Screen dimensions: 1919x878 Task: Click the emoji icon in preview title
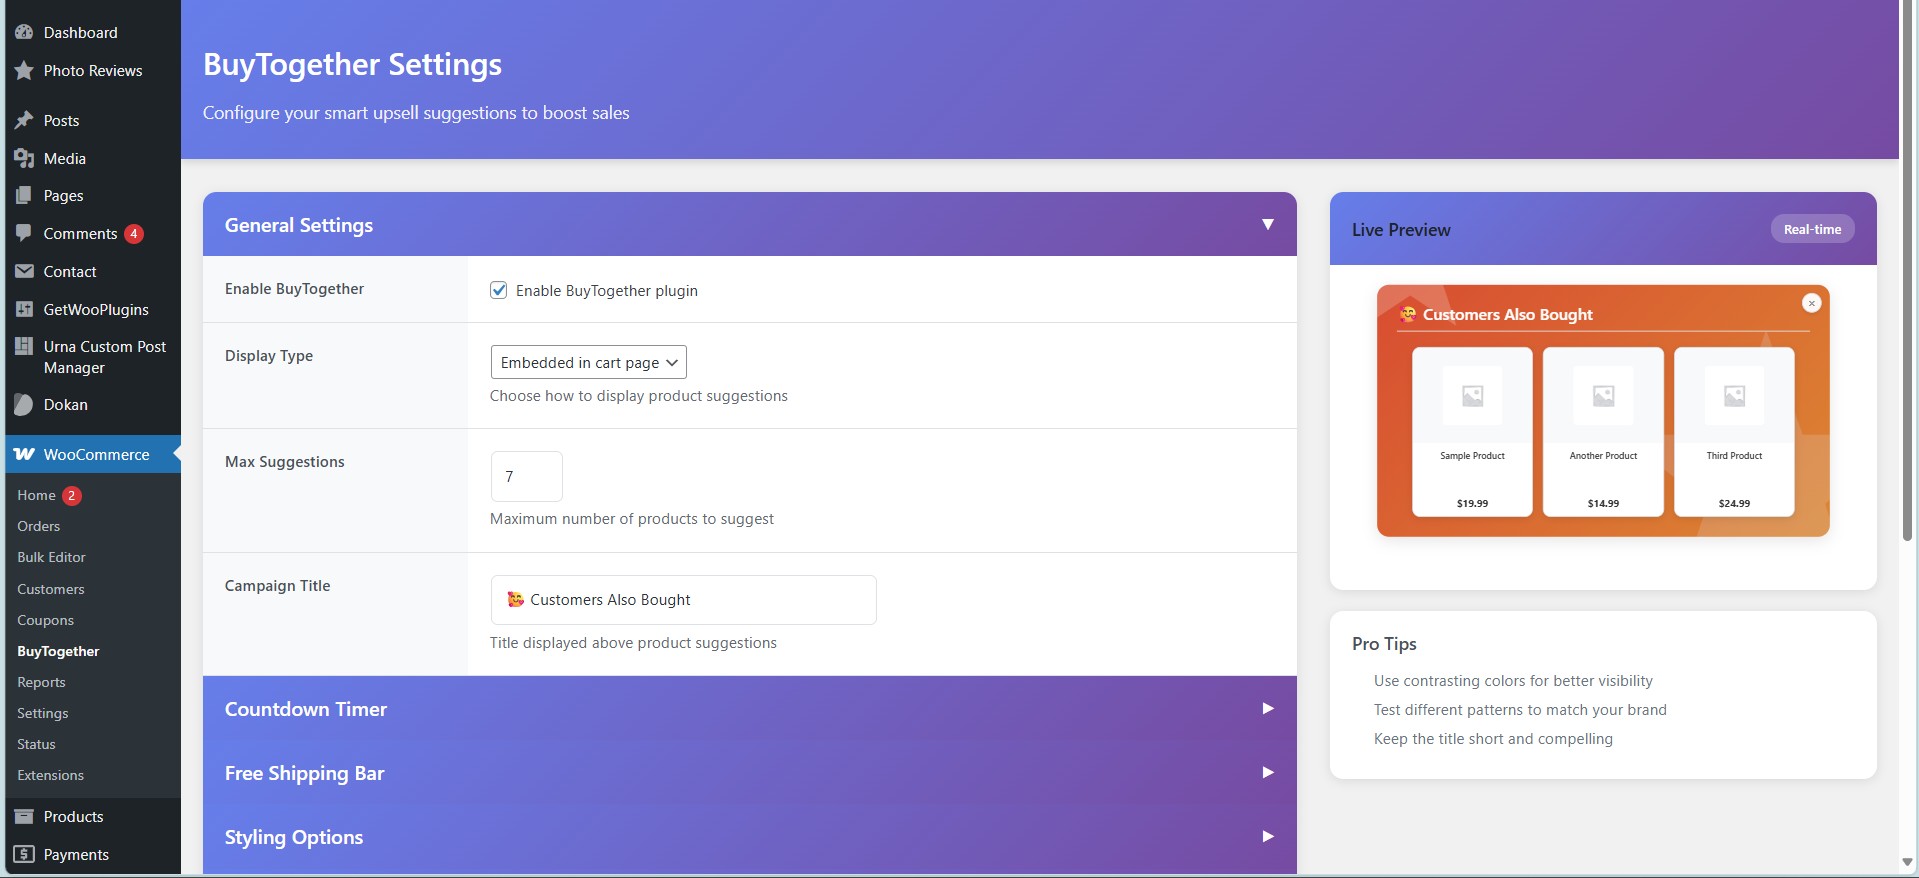(1408, 314)
